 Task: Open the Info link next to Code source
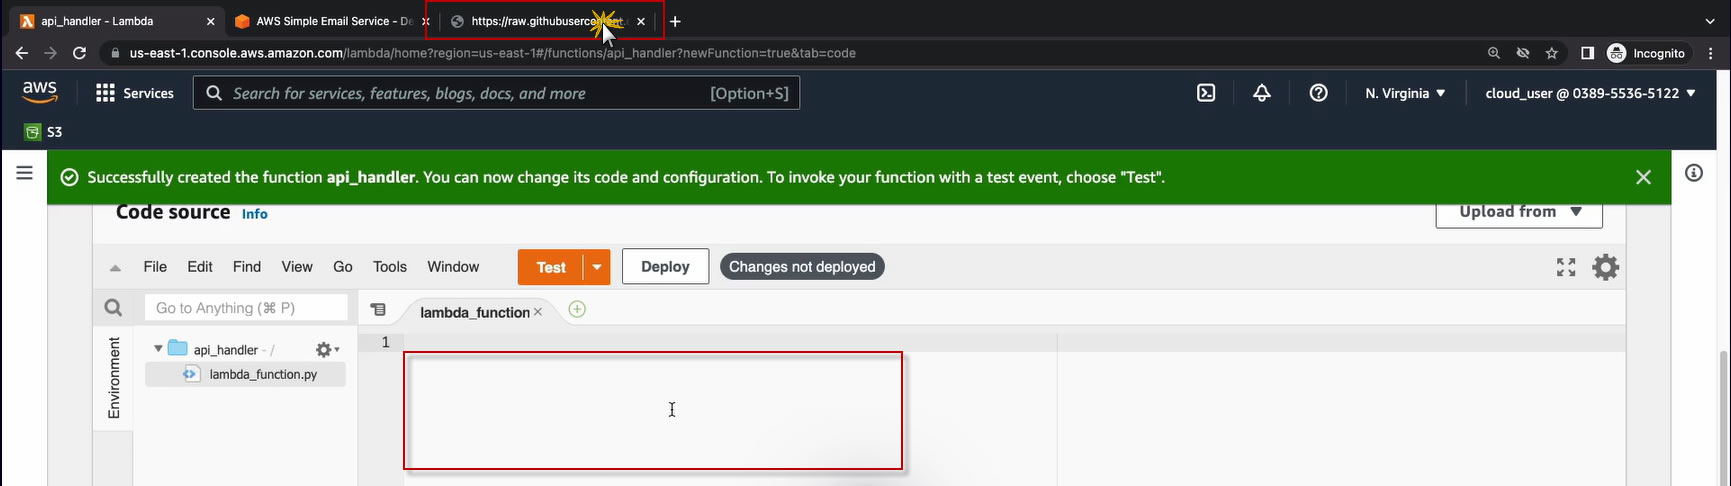[254, 214]
